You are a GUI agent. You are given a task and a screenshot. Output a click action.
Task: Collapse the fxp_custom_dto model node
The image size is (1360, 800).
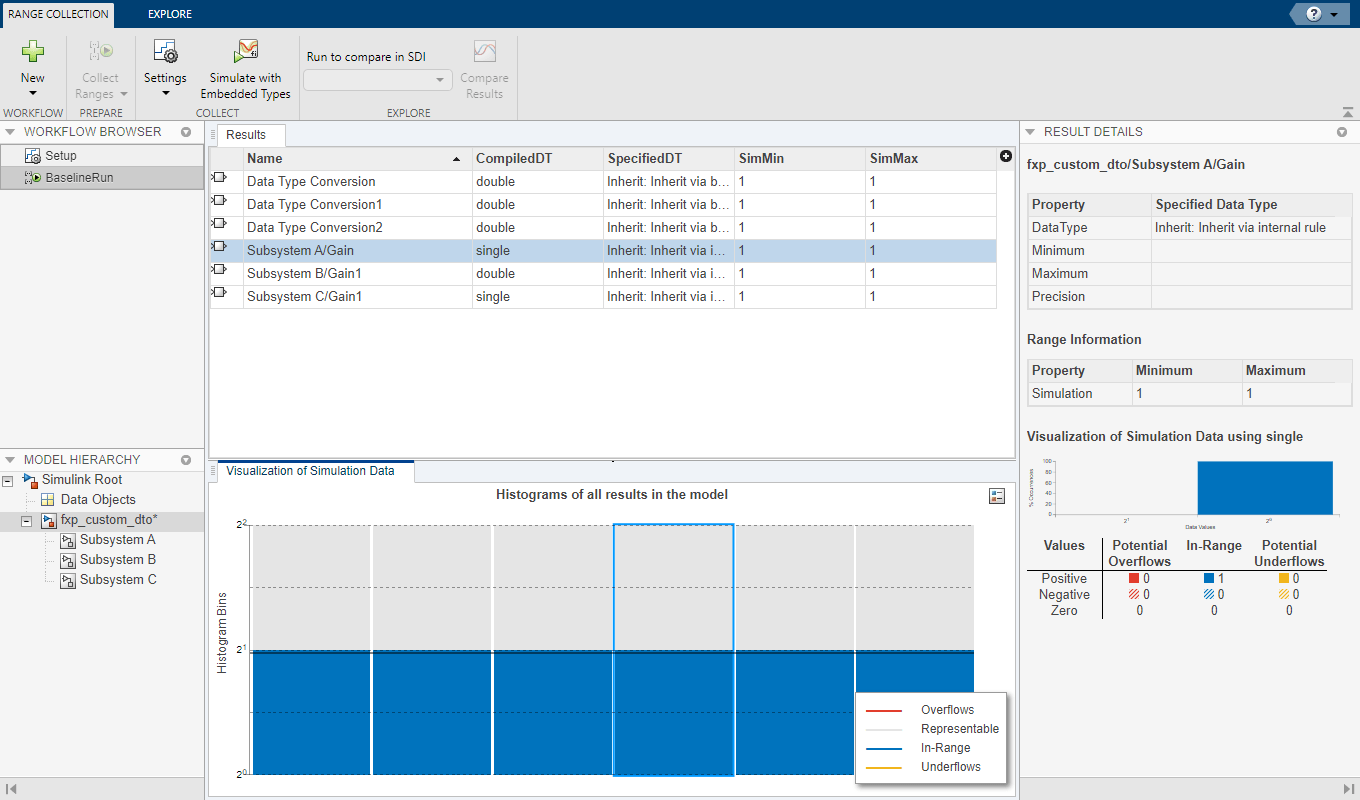click(x=28, y=521)
